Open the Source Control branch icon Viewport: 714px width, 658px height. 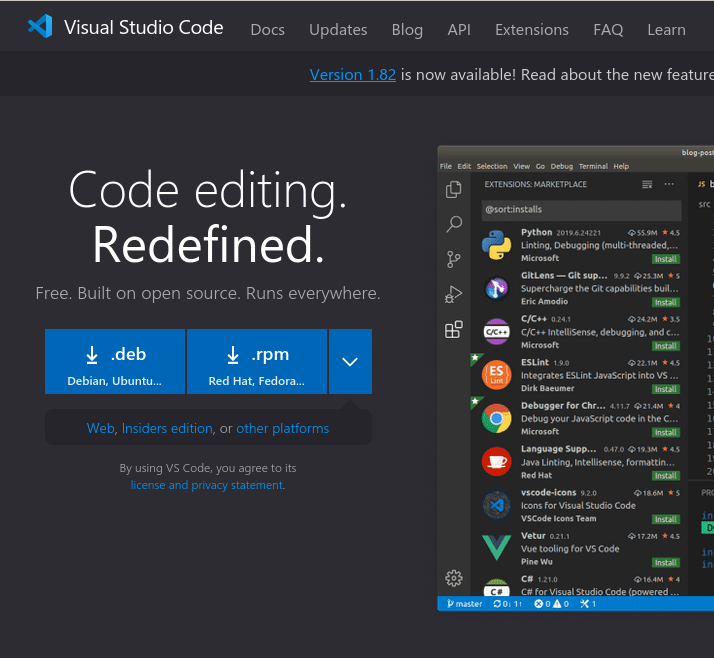pos(454,259)
